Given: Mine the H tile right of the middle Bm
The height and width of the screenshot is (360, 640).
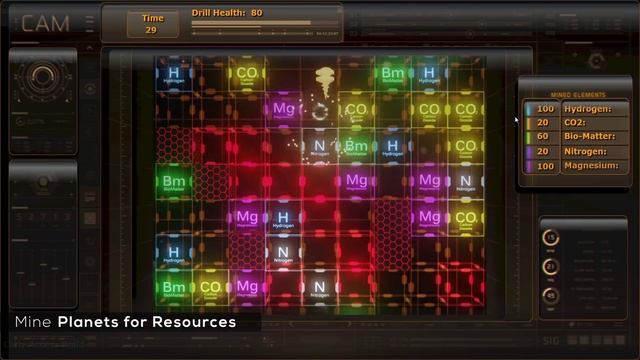Looking at the screenshot, I should click(x=393, y=146).
